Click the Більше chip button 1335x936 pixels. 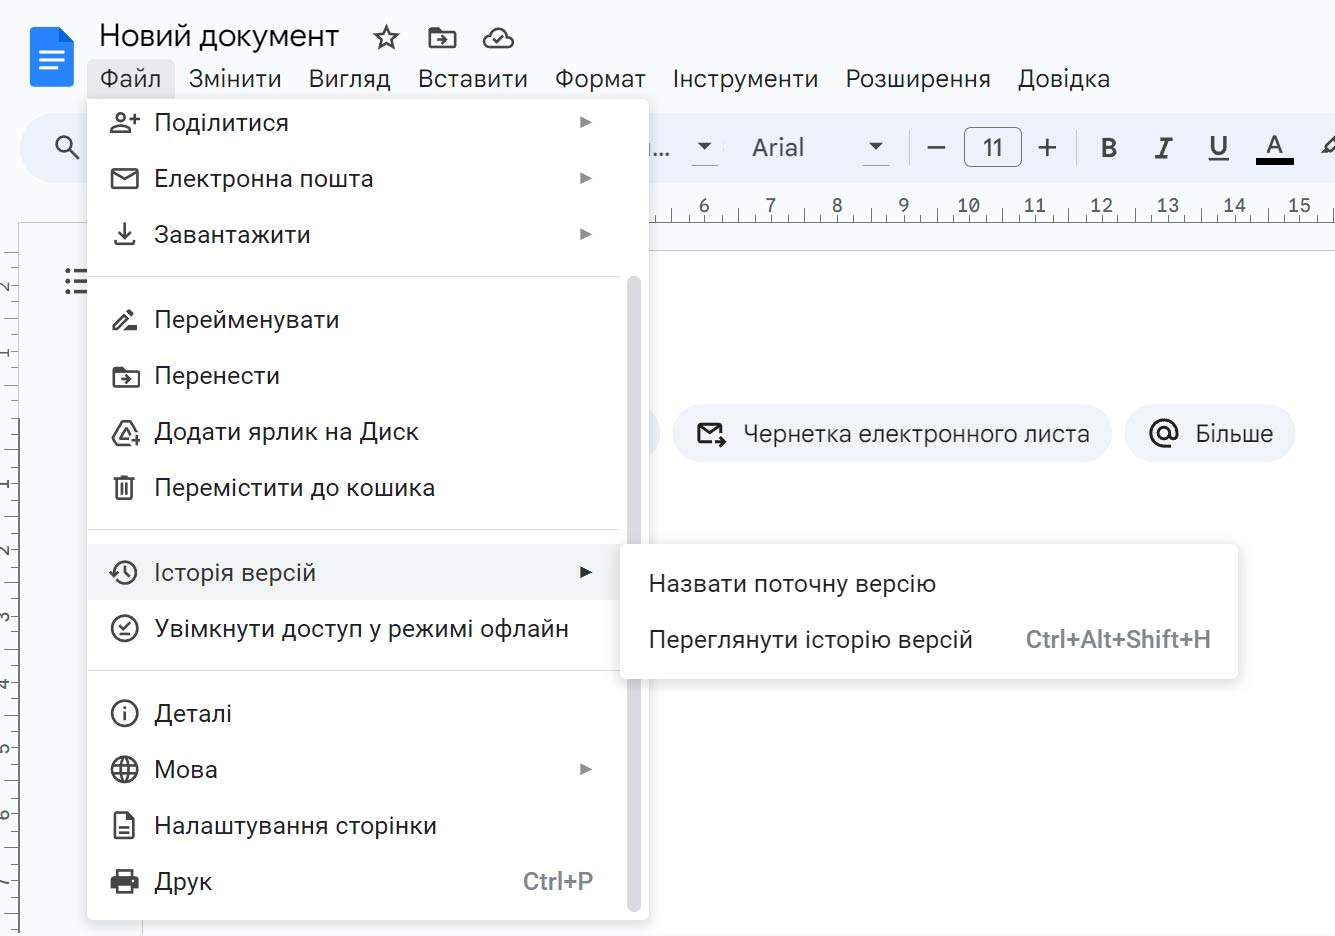coord(1210,434)
